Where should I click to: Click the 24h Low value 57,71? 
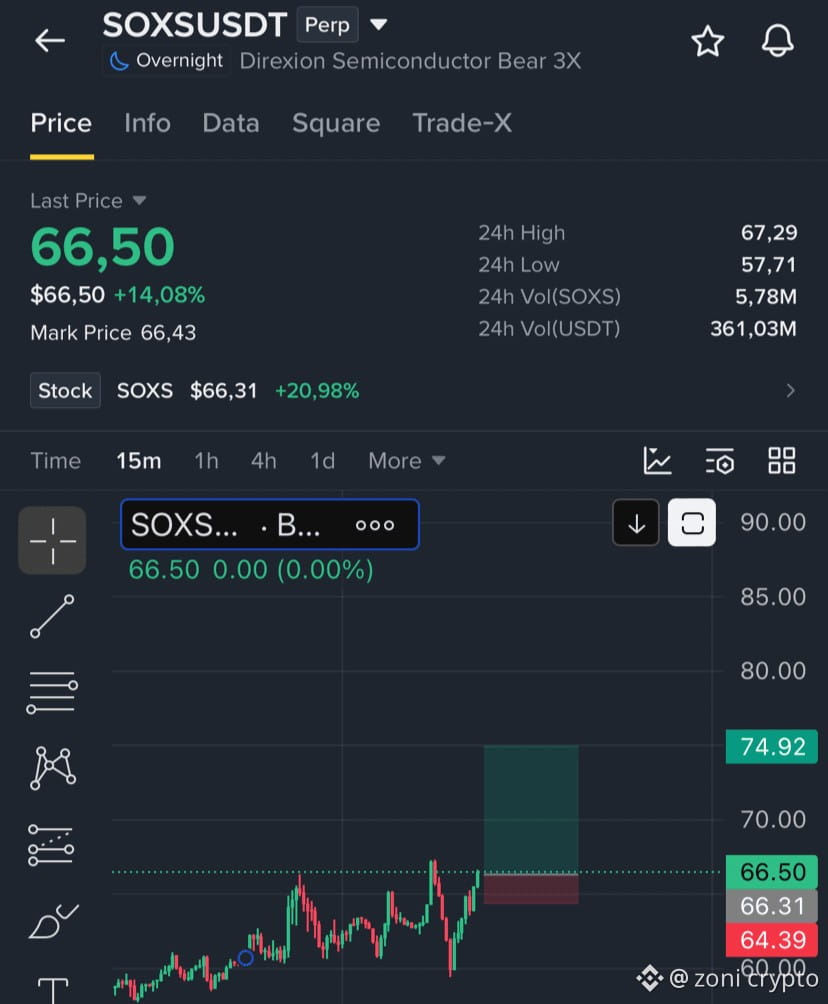click(x=769, y=264)
